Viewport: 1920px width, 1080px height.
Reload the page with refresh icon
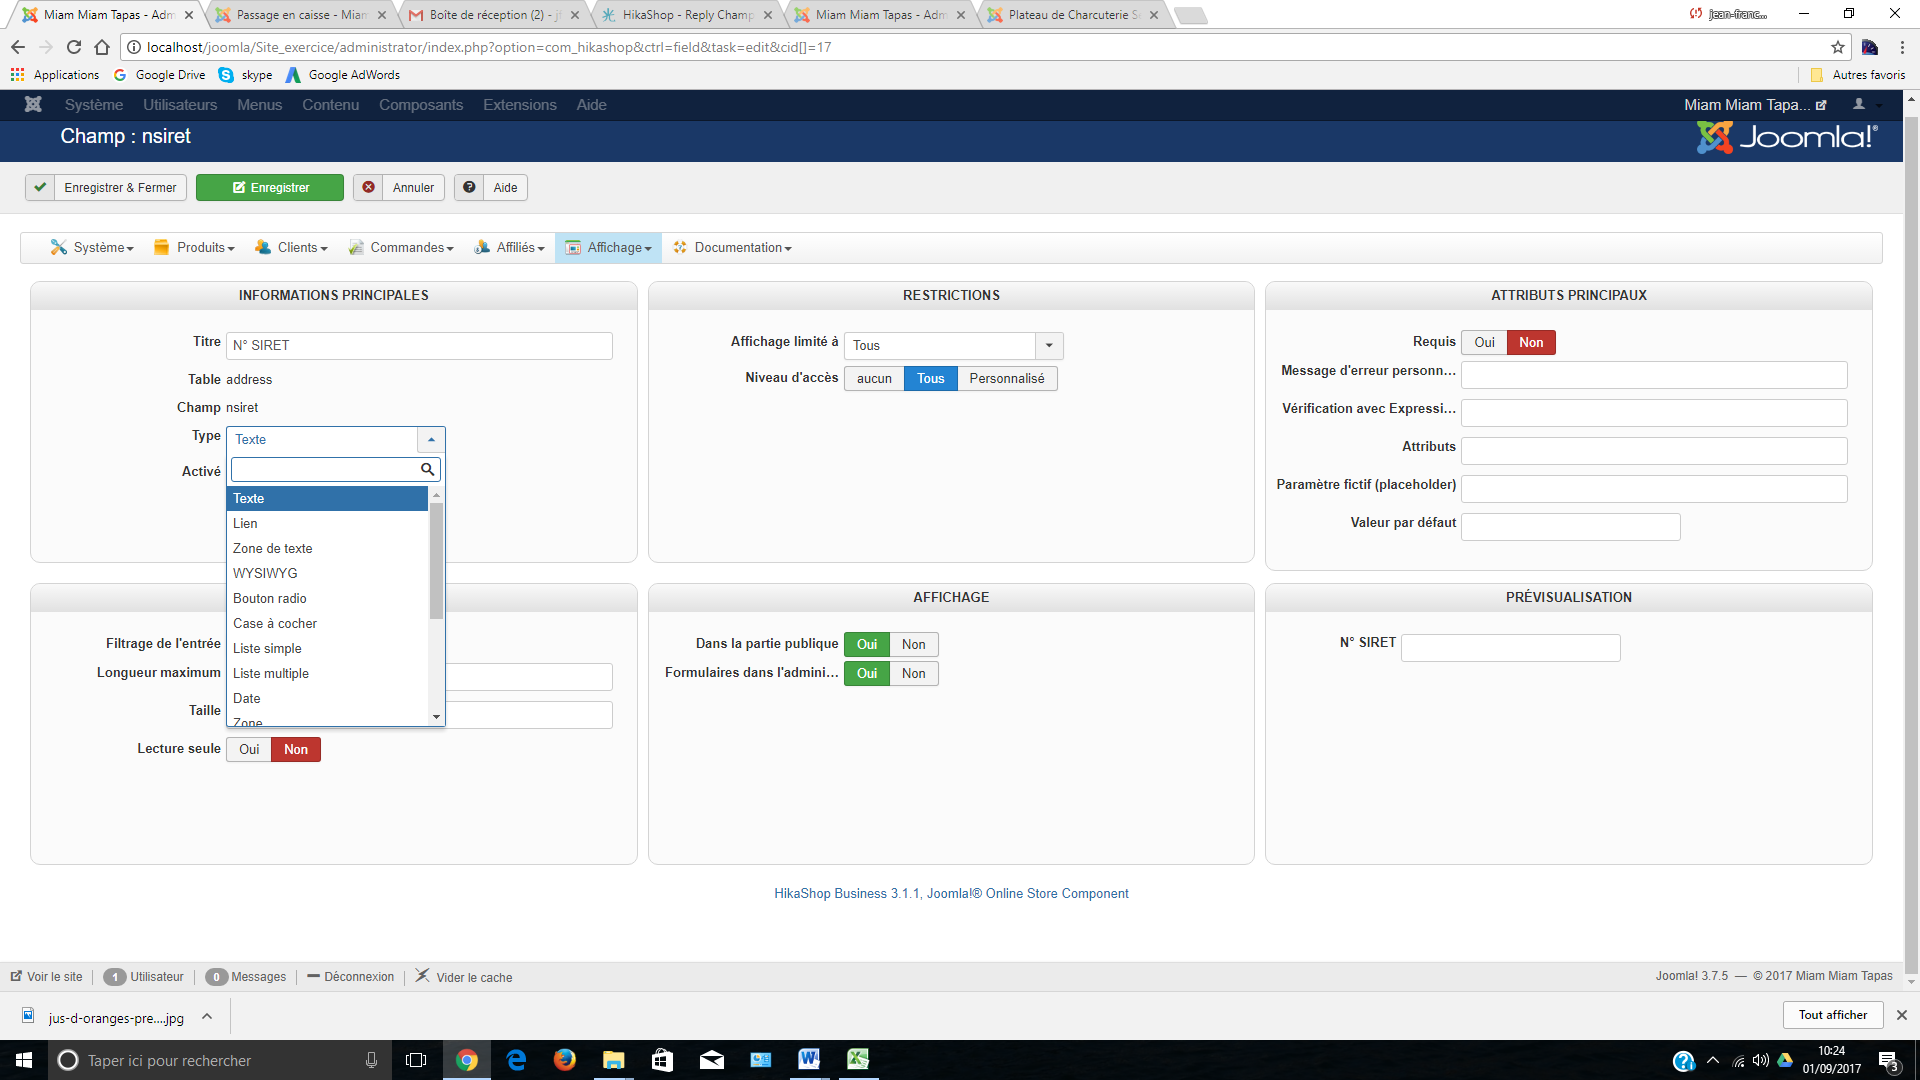coord(74,47)
